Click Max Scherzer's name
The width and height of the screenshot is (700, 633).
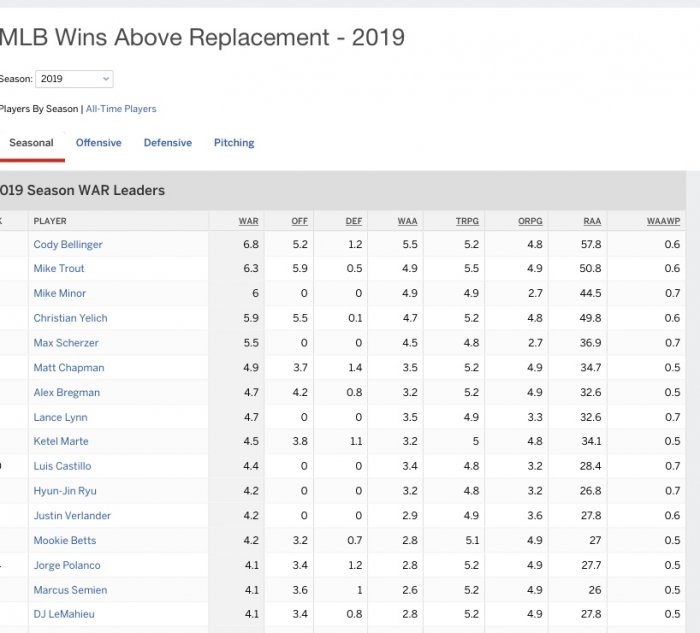click(66, 343)
